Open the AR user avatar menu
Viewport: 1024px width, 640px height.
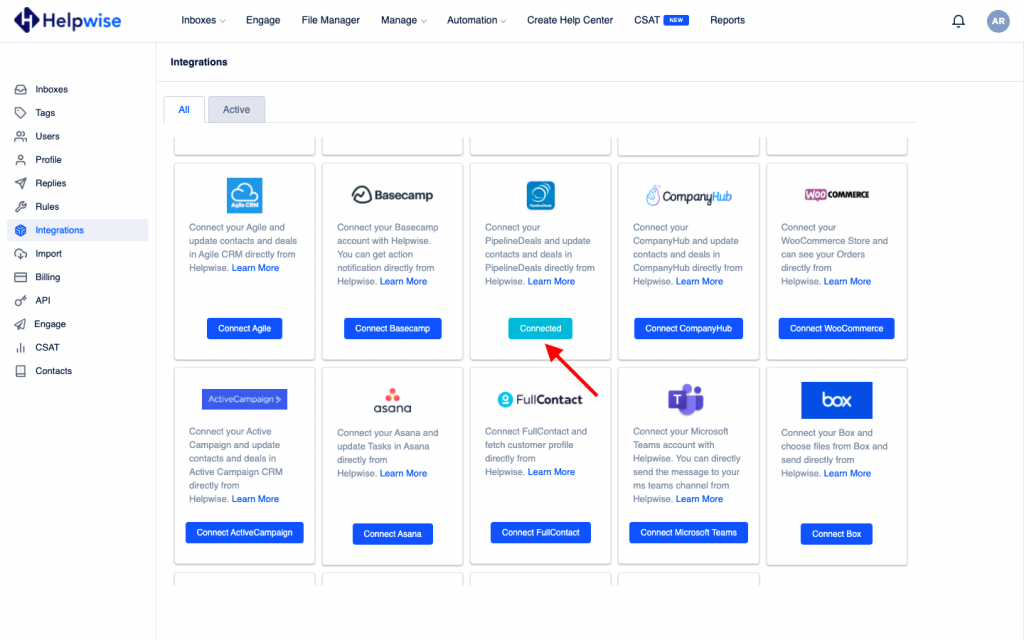tap(998, 21)
